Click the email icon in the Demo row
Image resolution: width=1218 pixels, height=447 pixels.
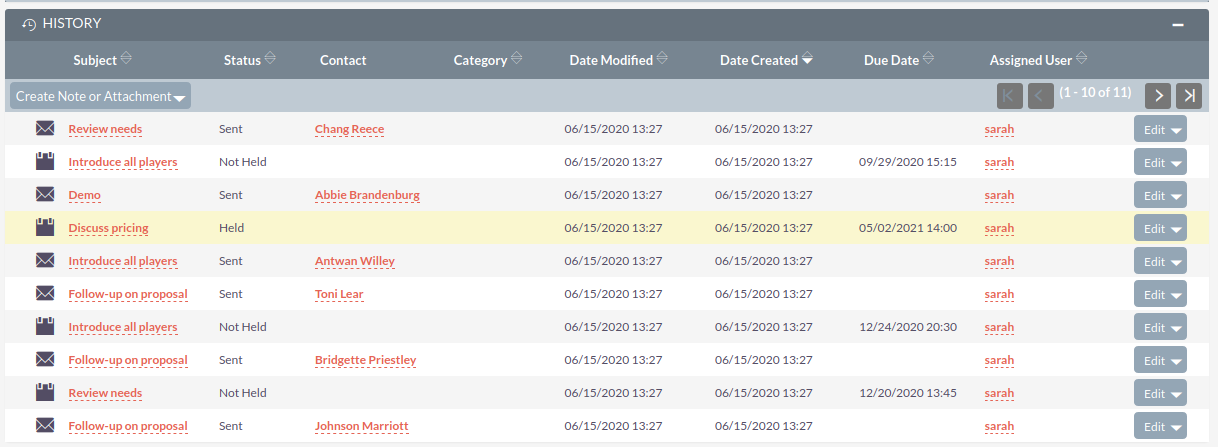coord(45,194)
